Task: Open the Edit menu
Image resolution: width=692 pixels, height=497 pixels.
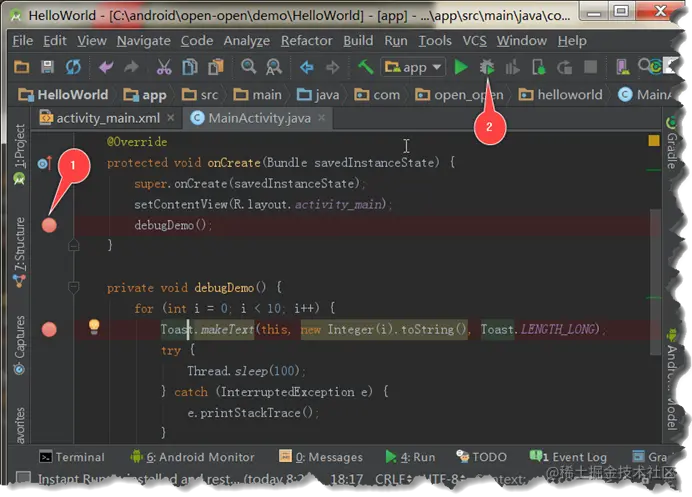Action: coord(55,41)
